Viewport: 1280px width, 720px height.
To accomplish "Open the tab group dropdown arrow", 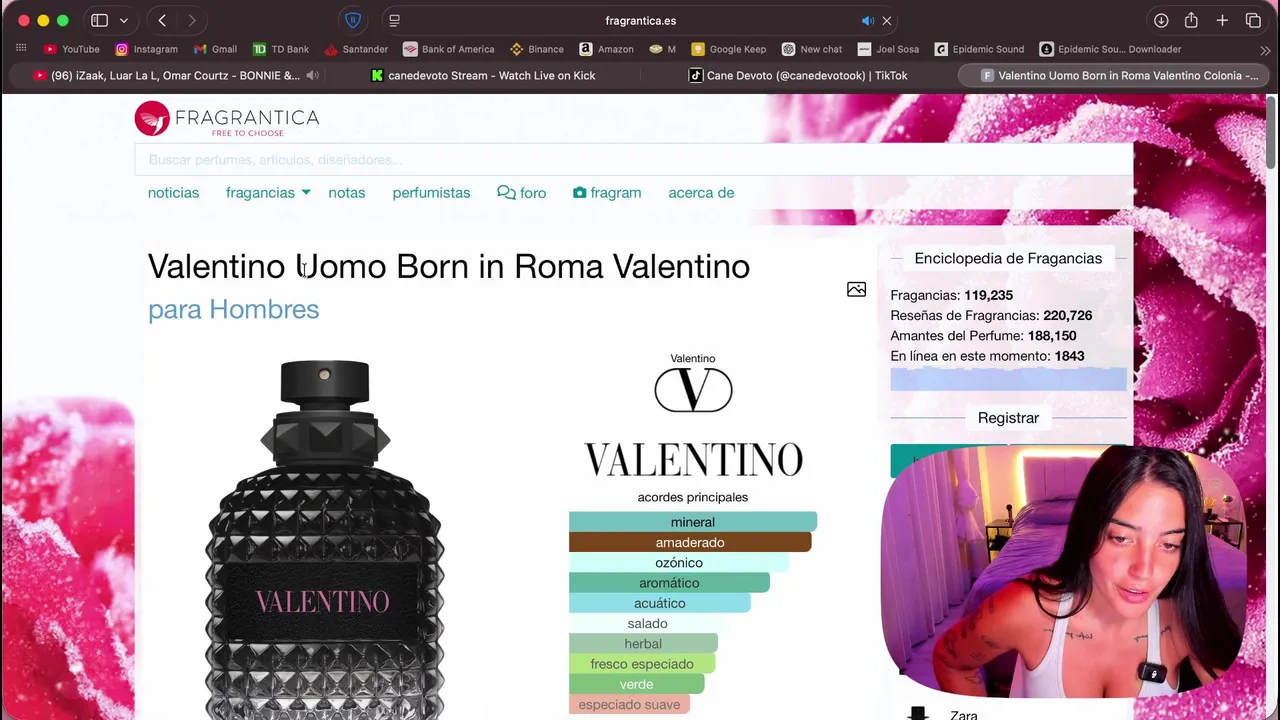I will coord(124,20).
